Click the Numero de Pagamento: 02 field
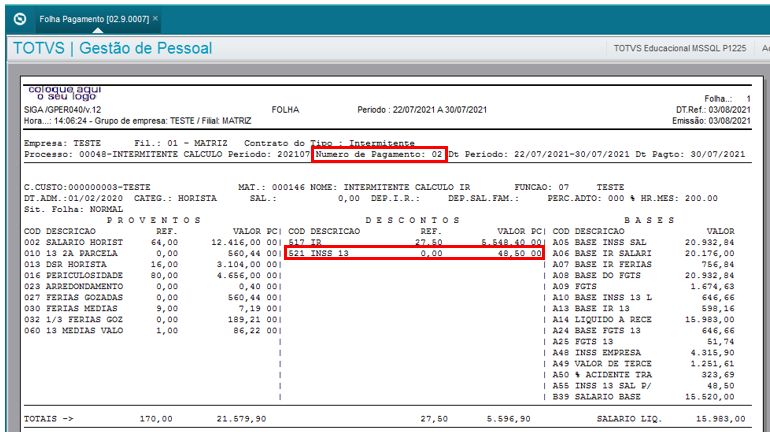This screenshot has width=770, height=432. click(x=379, y=154)
